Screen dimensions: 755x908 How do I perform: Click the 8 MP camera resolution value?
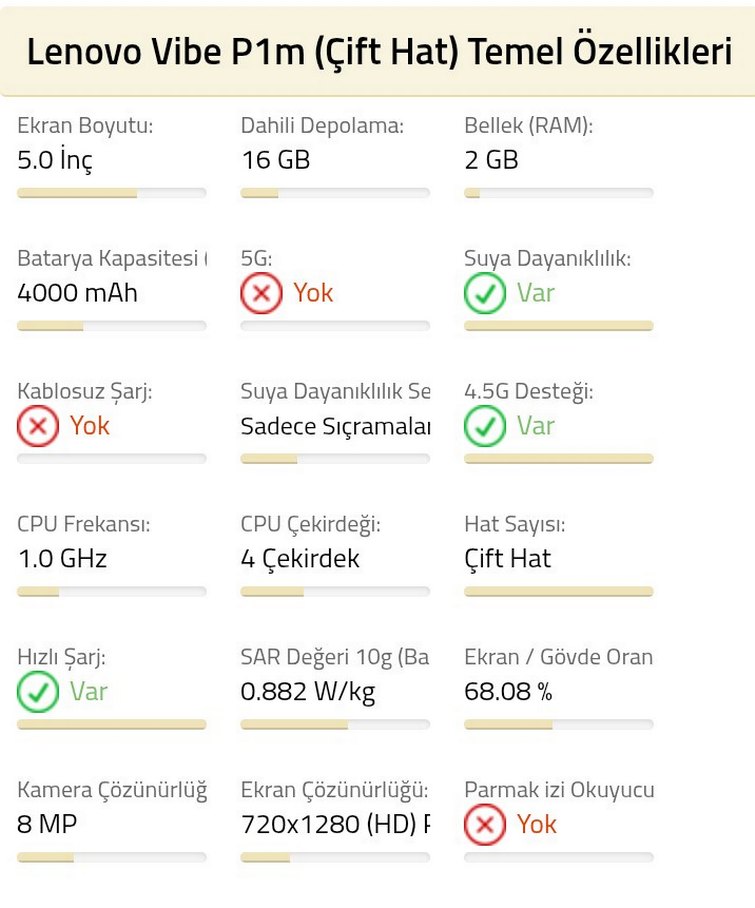[47, 824]
